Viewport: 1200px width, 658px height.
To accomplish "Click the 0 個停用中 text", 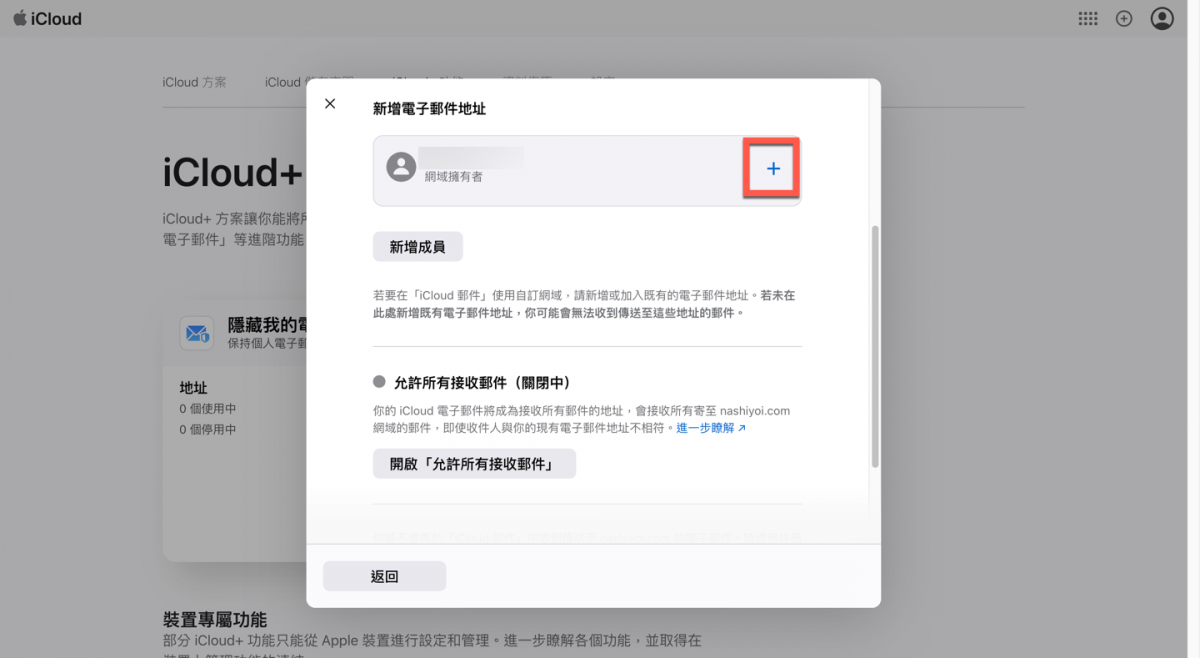I will [x=208, y=430].
